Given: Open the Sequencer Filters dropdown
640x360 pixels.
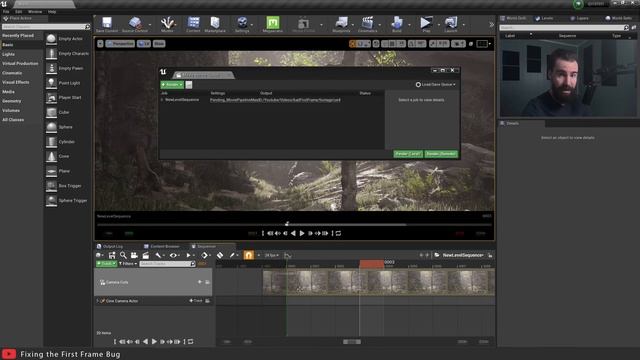Looking at the screenshot, I should click(x=128, y=264).
